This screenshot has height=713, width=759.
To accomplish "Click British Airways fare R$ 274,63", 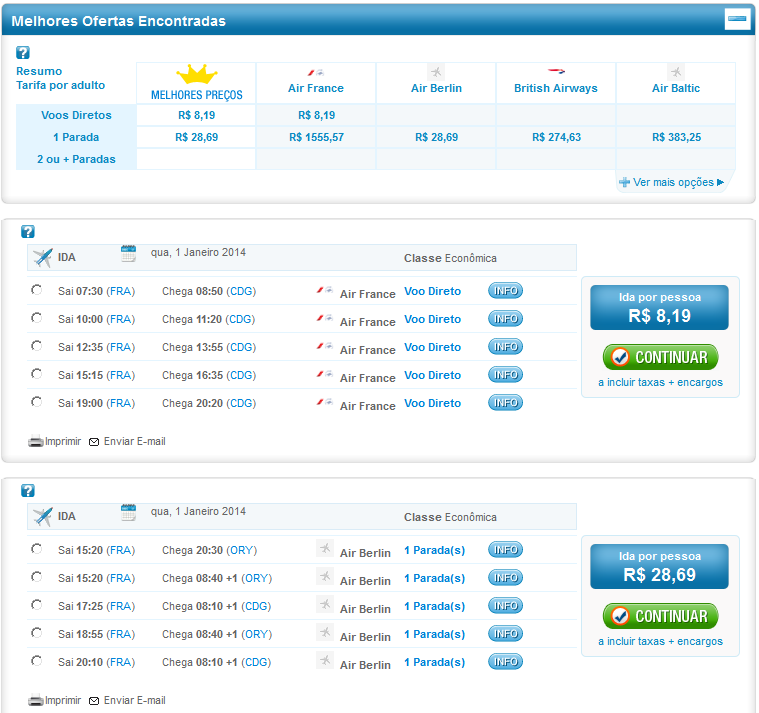I will coord(557,137).
